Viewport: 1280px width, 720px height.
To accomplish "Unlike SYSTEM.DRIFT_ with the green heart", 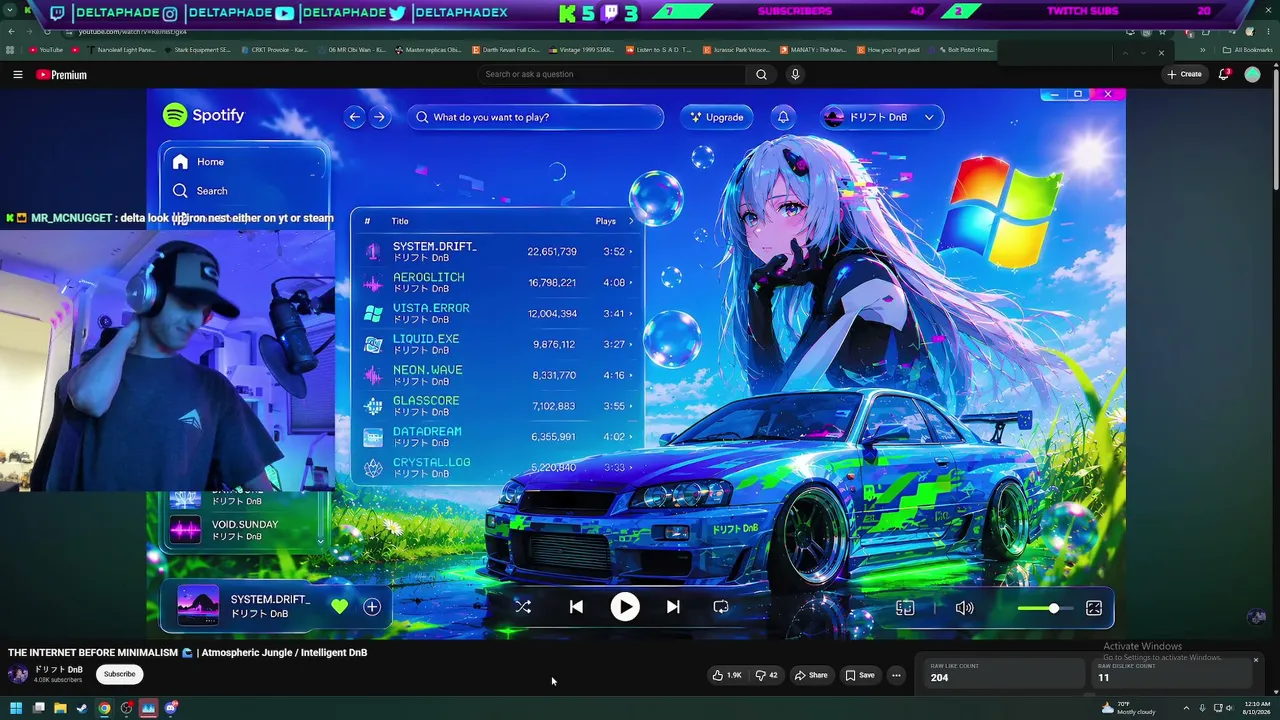I will (x=340, y=607).
